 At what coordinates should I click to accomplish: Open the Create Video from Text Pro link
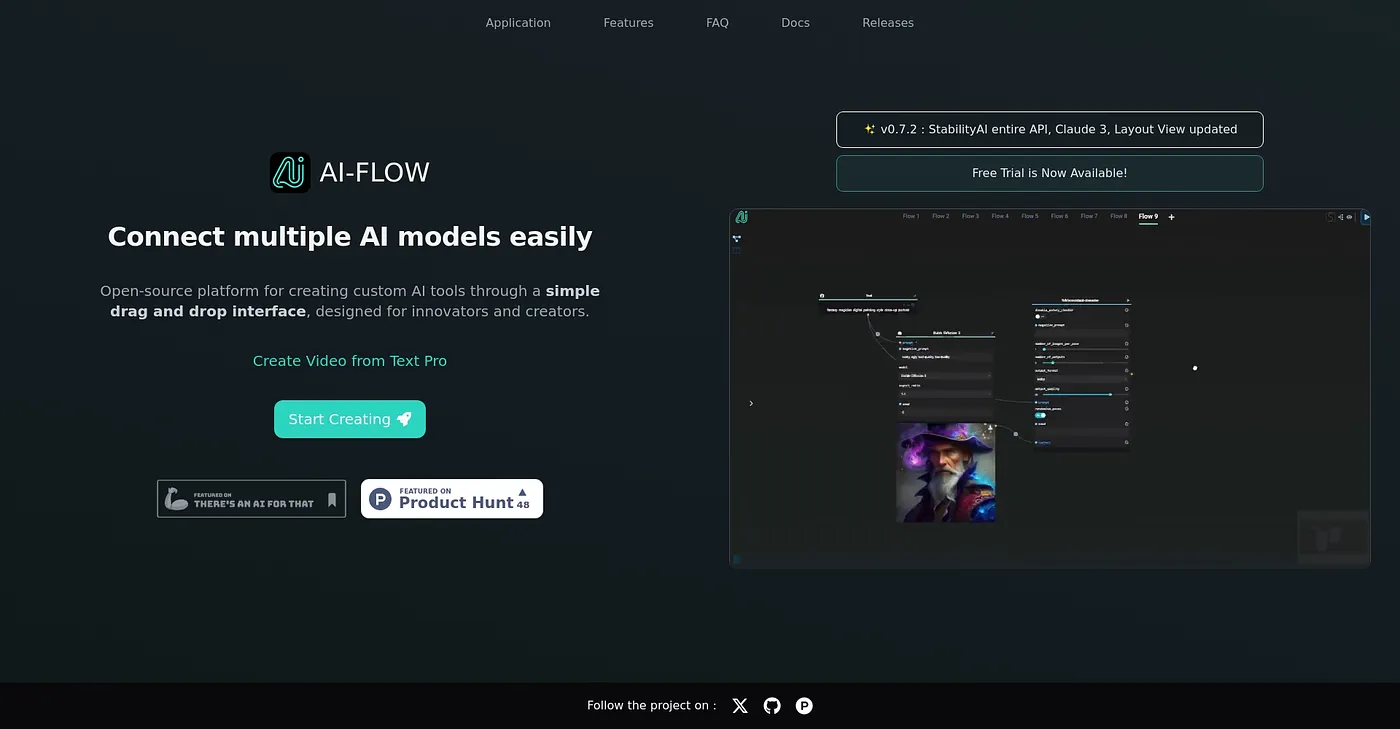coord(350,361)
